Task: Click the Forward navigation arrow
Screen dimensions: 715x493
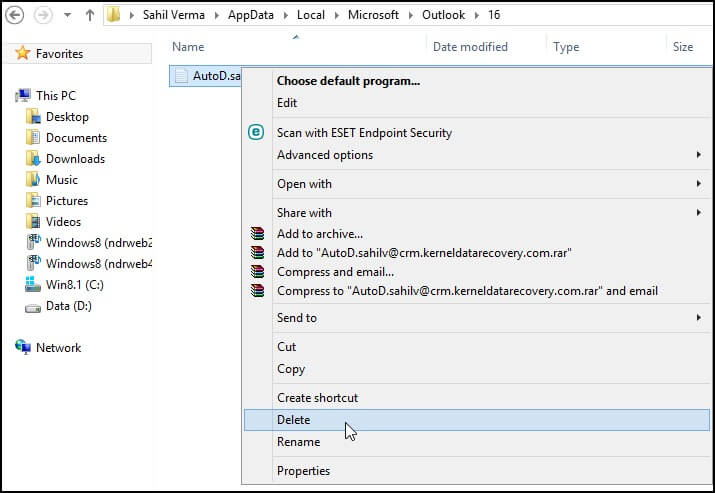Action: pyautogui.click(x=43, y=15)
